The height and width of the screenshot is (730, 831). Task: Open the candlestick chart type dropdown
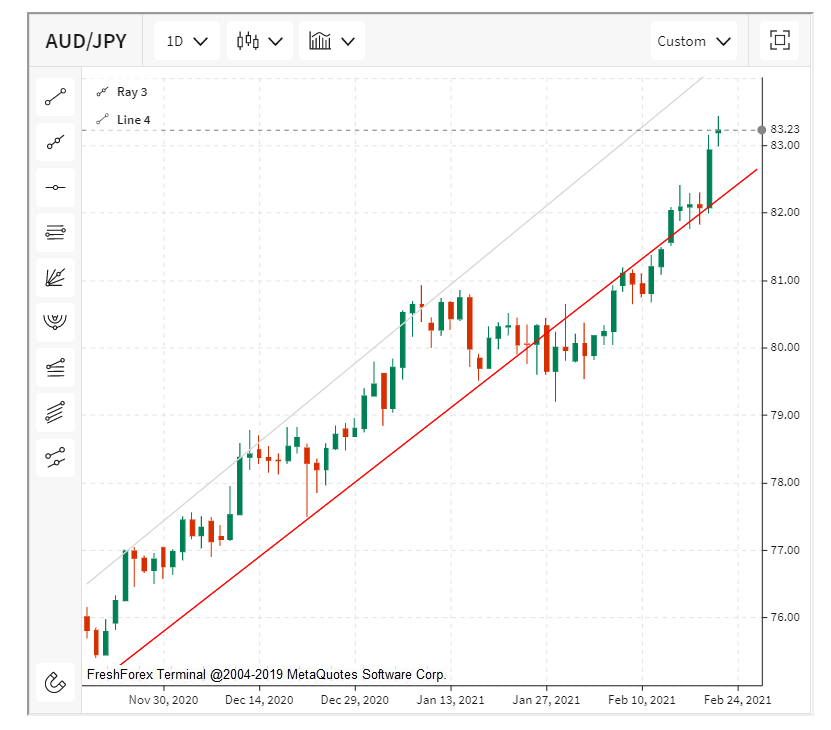(260, 41)
